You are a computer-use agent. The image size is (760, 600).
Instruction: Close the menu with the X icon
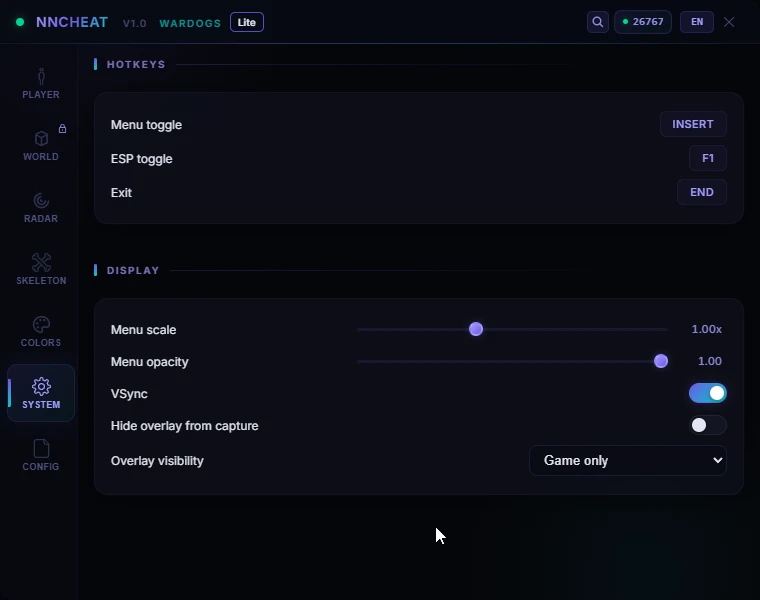[x=729, y=22]
